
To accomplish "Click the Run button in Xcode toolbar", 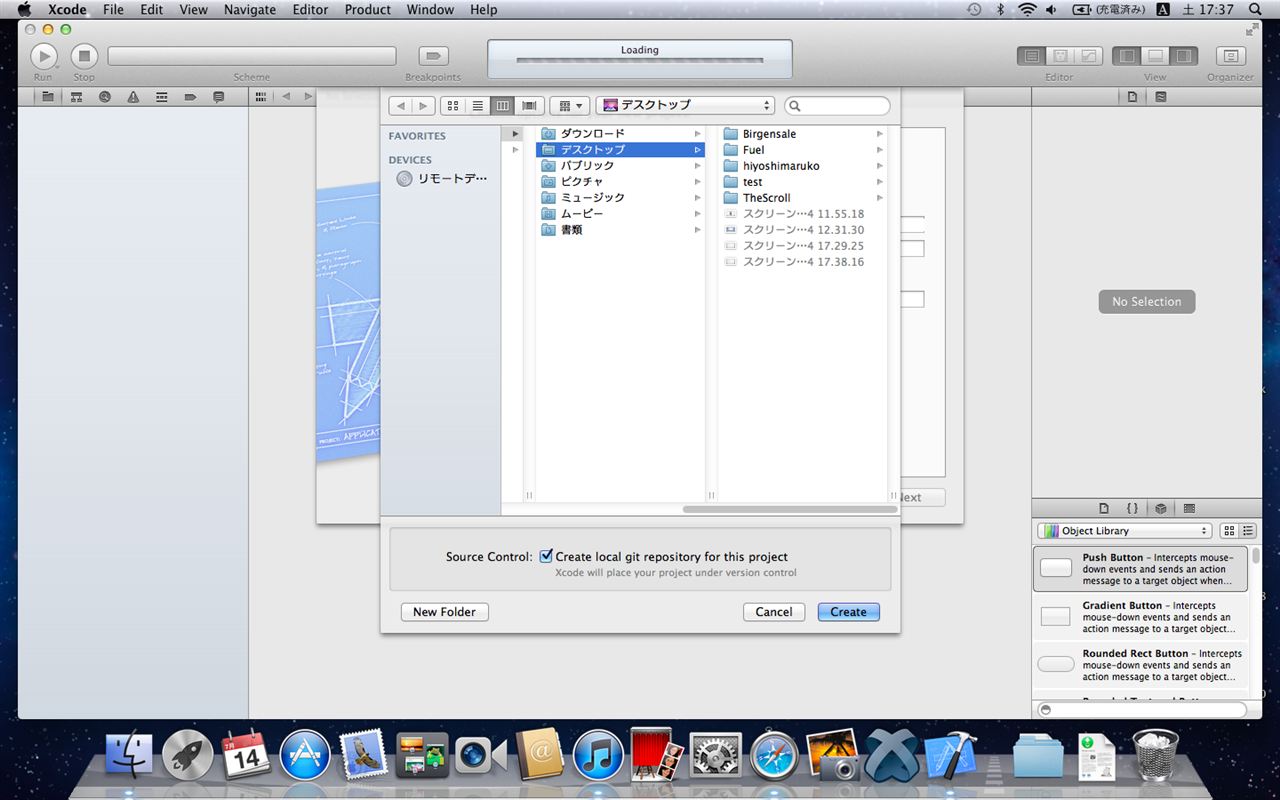I will click(43, 56).
